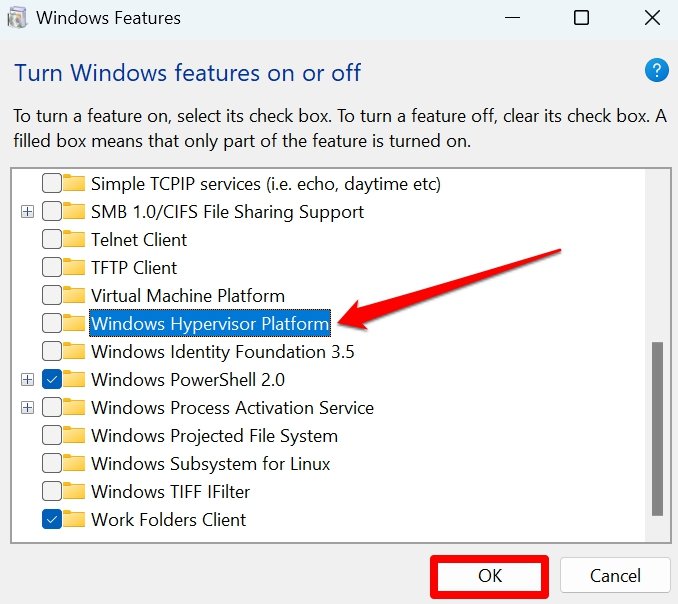The width and height of the screenshot is (678, 604).
Task: Expand Windows Process Activation Service node
Action: click(x=27, y=408)
